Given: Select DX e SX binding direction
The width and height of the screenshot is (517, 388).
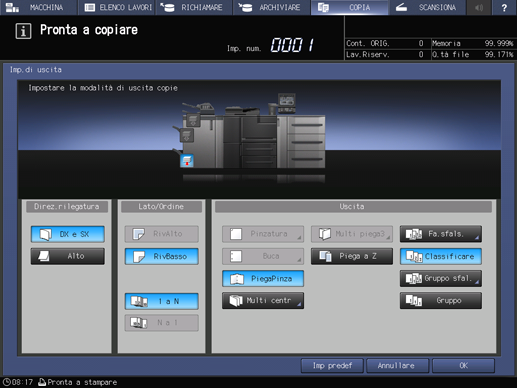Looking at the screenshot, I should pos(68,234).
